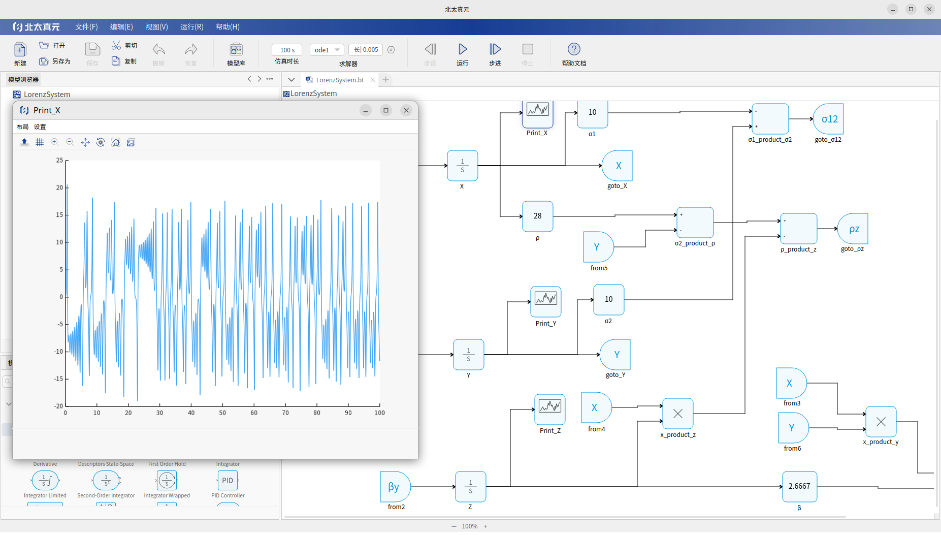Click the cut scissors icon

(x=117, y=45)
